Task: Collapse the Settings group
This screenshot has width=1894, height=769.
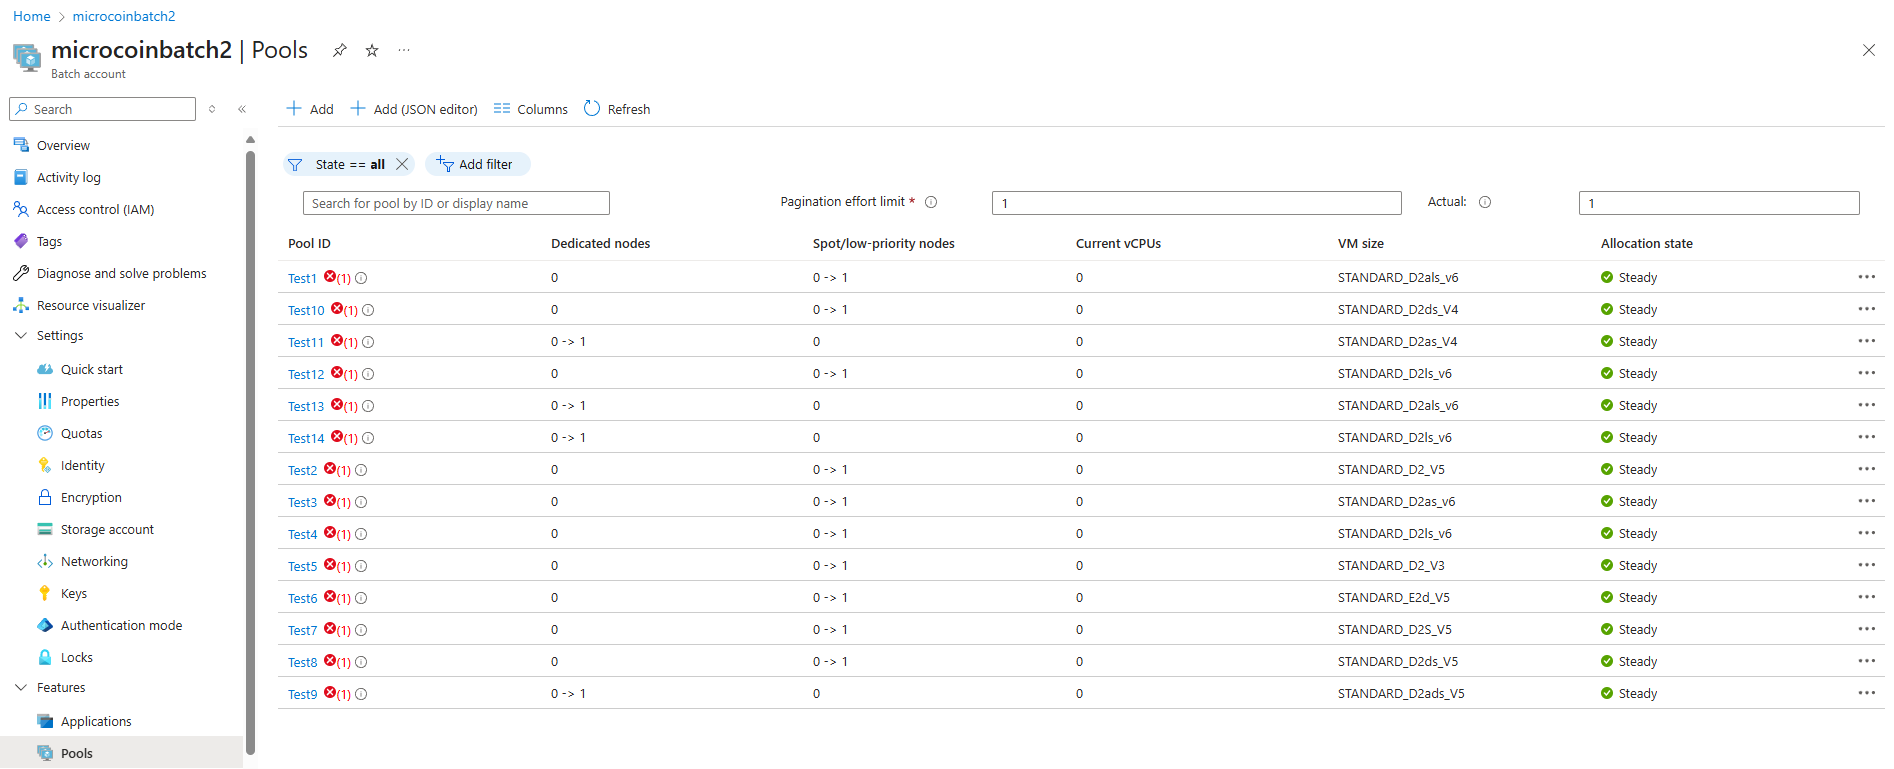Action: (21, 336)
